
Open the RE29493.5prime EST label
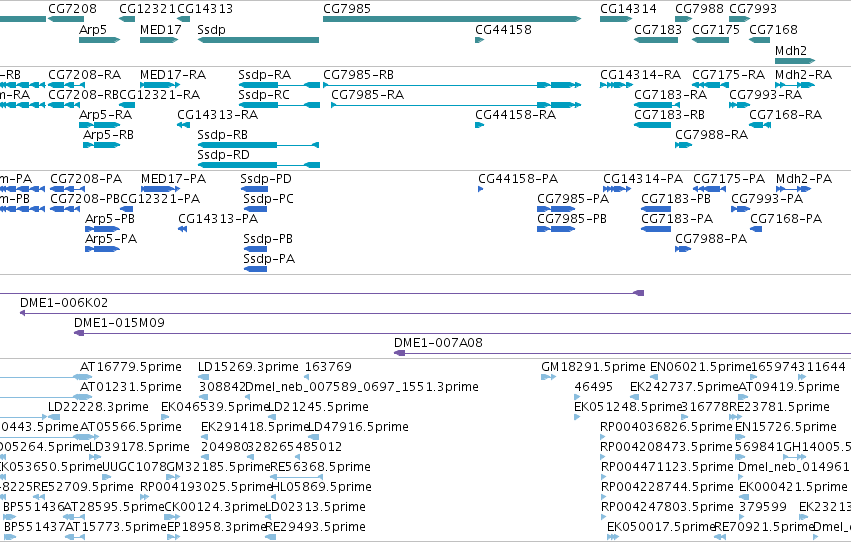pyautogui.click(x=315, y=527)
